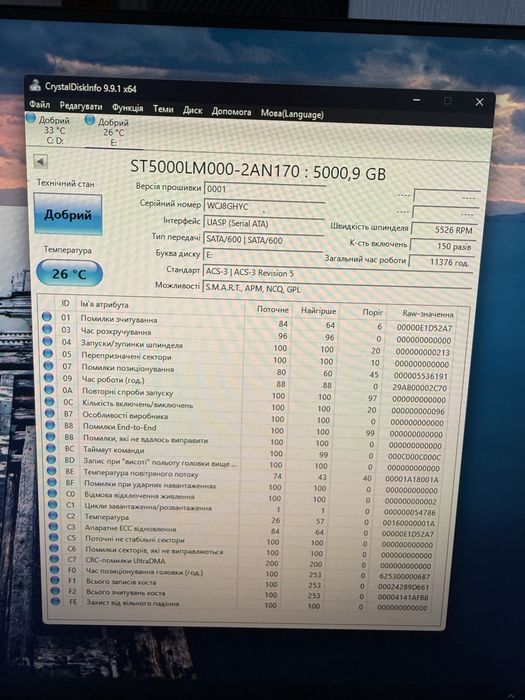Open the Редагувати menu
The height and width of the screenshot is (700, 525).
81,106
